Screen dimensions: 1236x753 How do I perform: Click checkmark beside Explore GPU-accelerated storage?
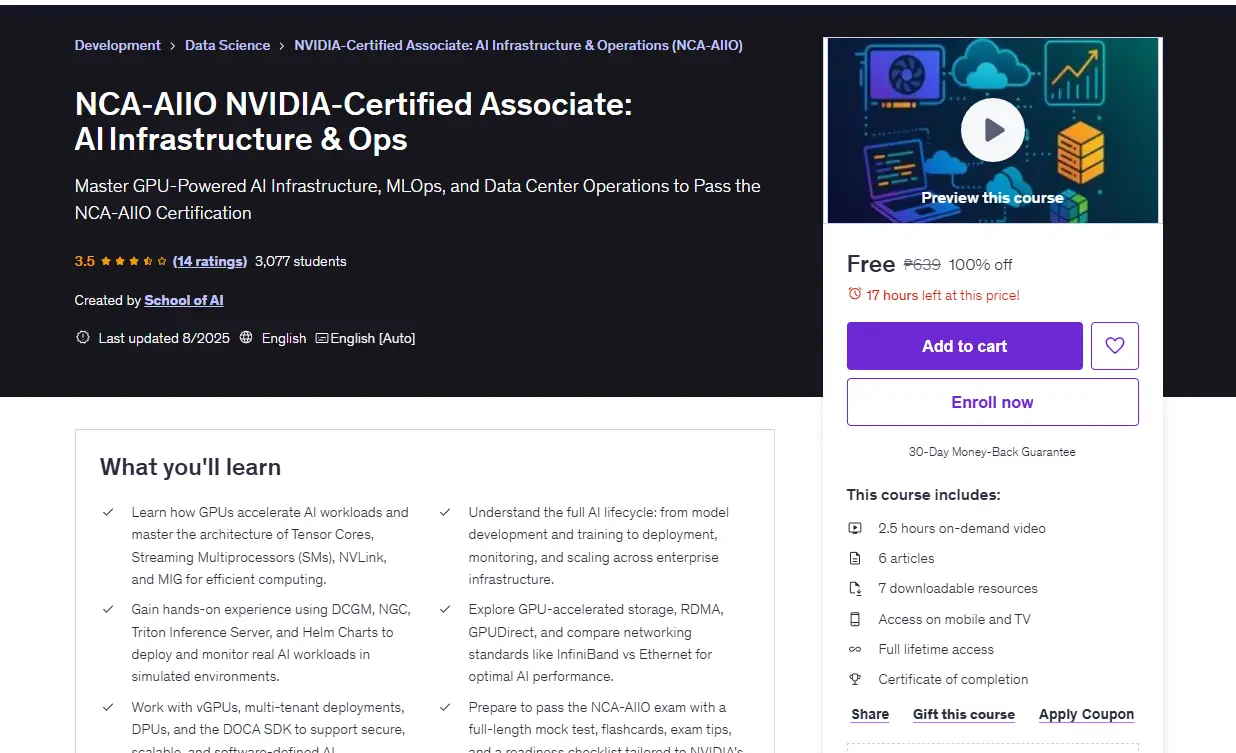[445, 609]
